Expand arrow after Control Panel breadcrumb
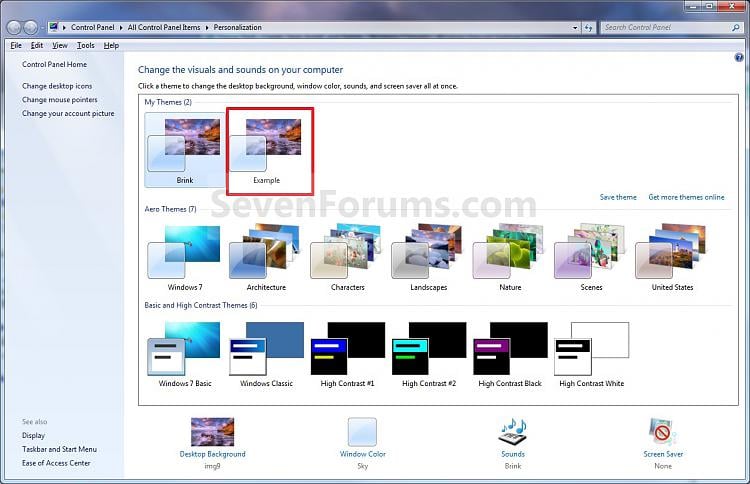Image resolution: width=750 pixels, height=484 pixels. point(121,28)
